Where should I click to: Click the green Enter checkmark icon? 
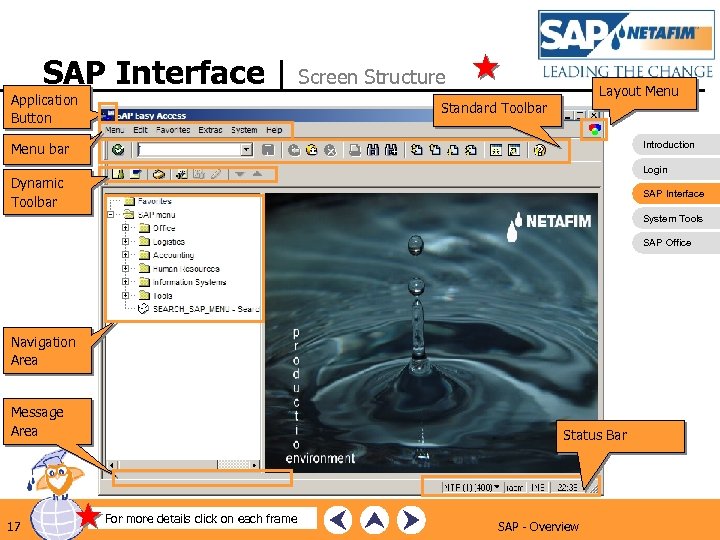[118, 150]
